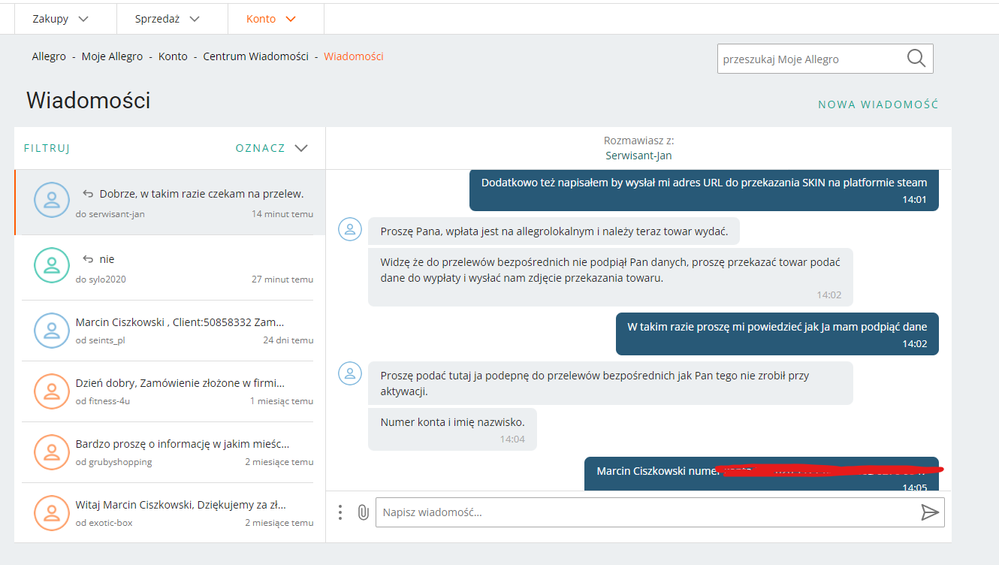Select message 'W takim razie proszę mi powiedzieć'
Image resolution: width=999 pixels, height=565 pixels.
777,334
